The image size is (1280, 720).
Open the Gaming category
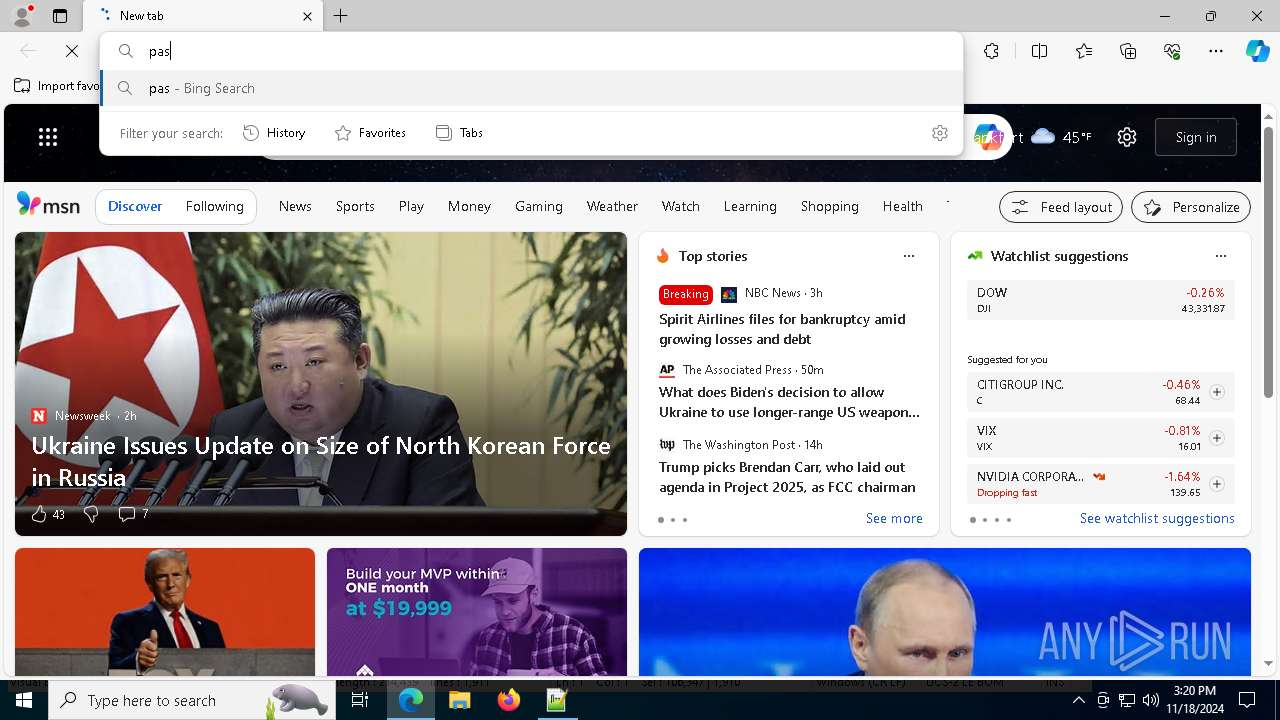[x=539, y=206]
